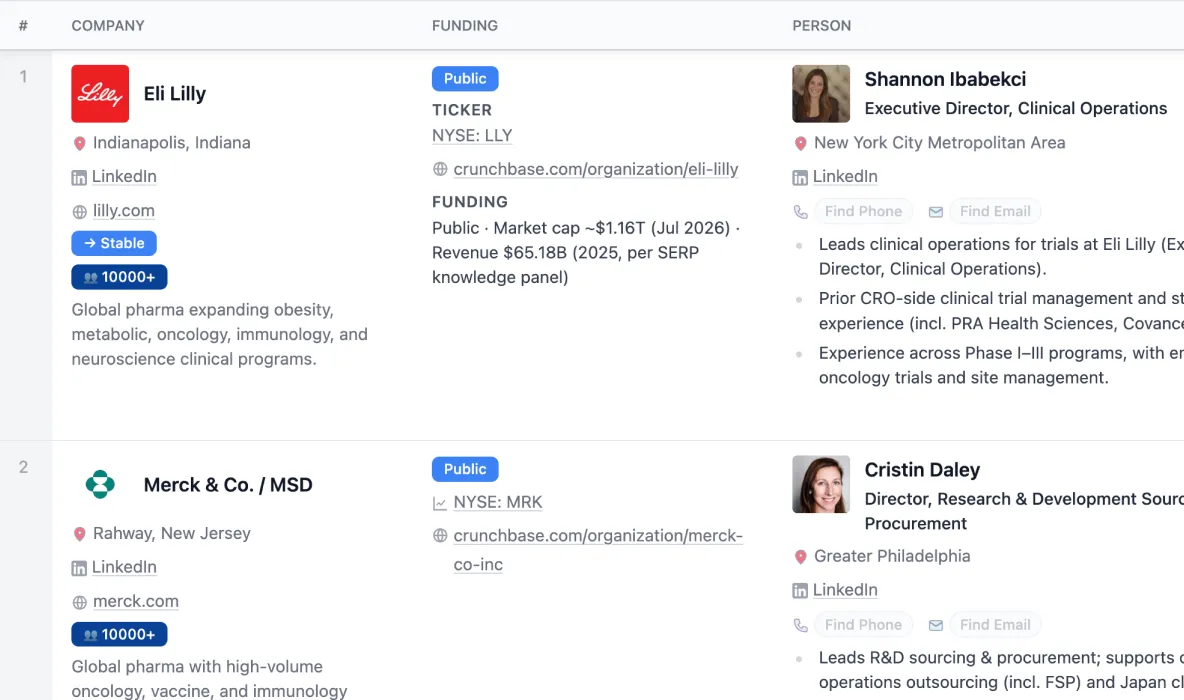The width and height of the screenshot is (1184, 700).
Task: Select row number 1
Action: [23, 76]
